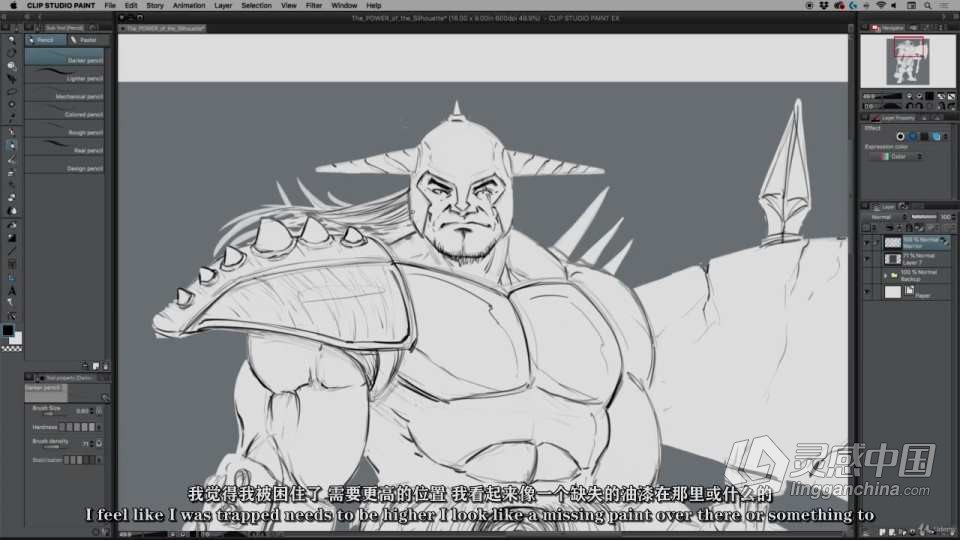
Task: Click the Navigator canvas preview thumbnail
Action: 908,61
